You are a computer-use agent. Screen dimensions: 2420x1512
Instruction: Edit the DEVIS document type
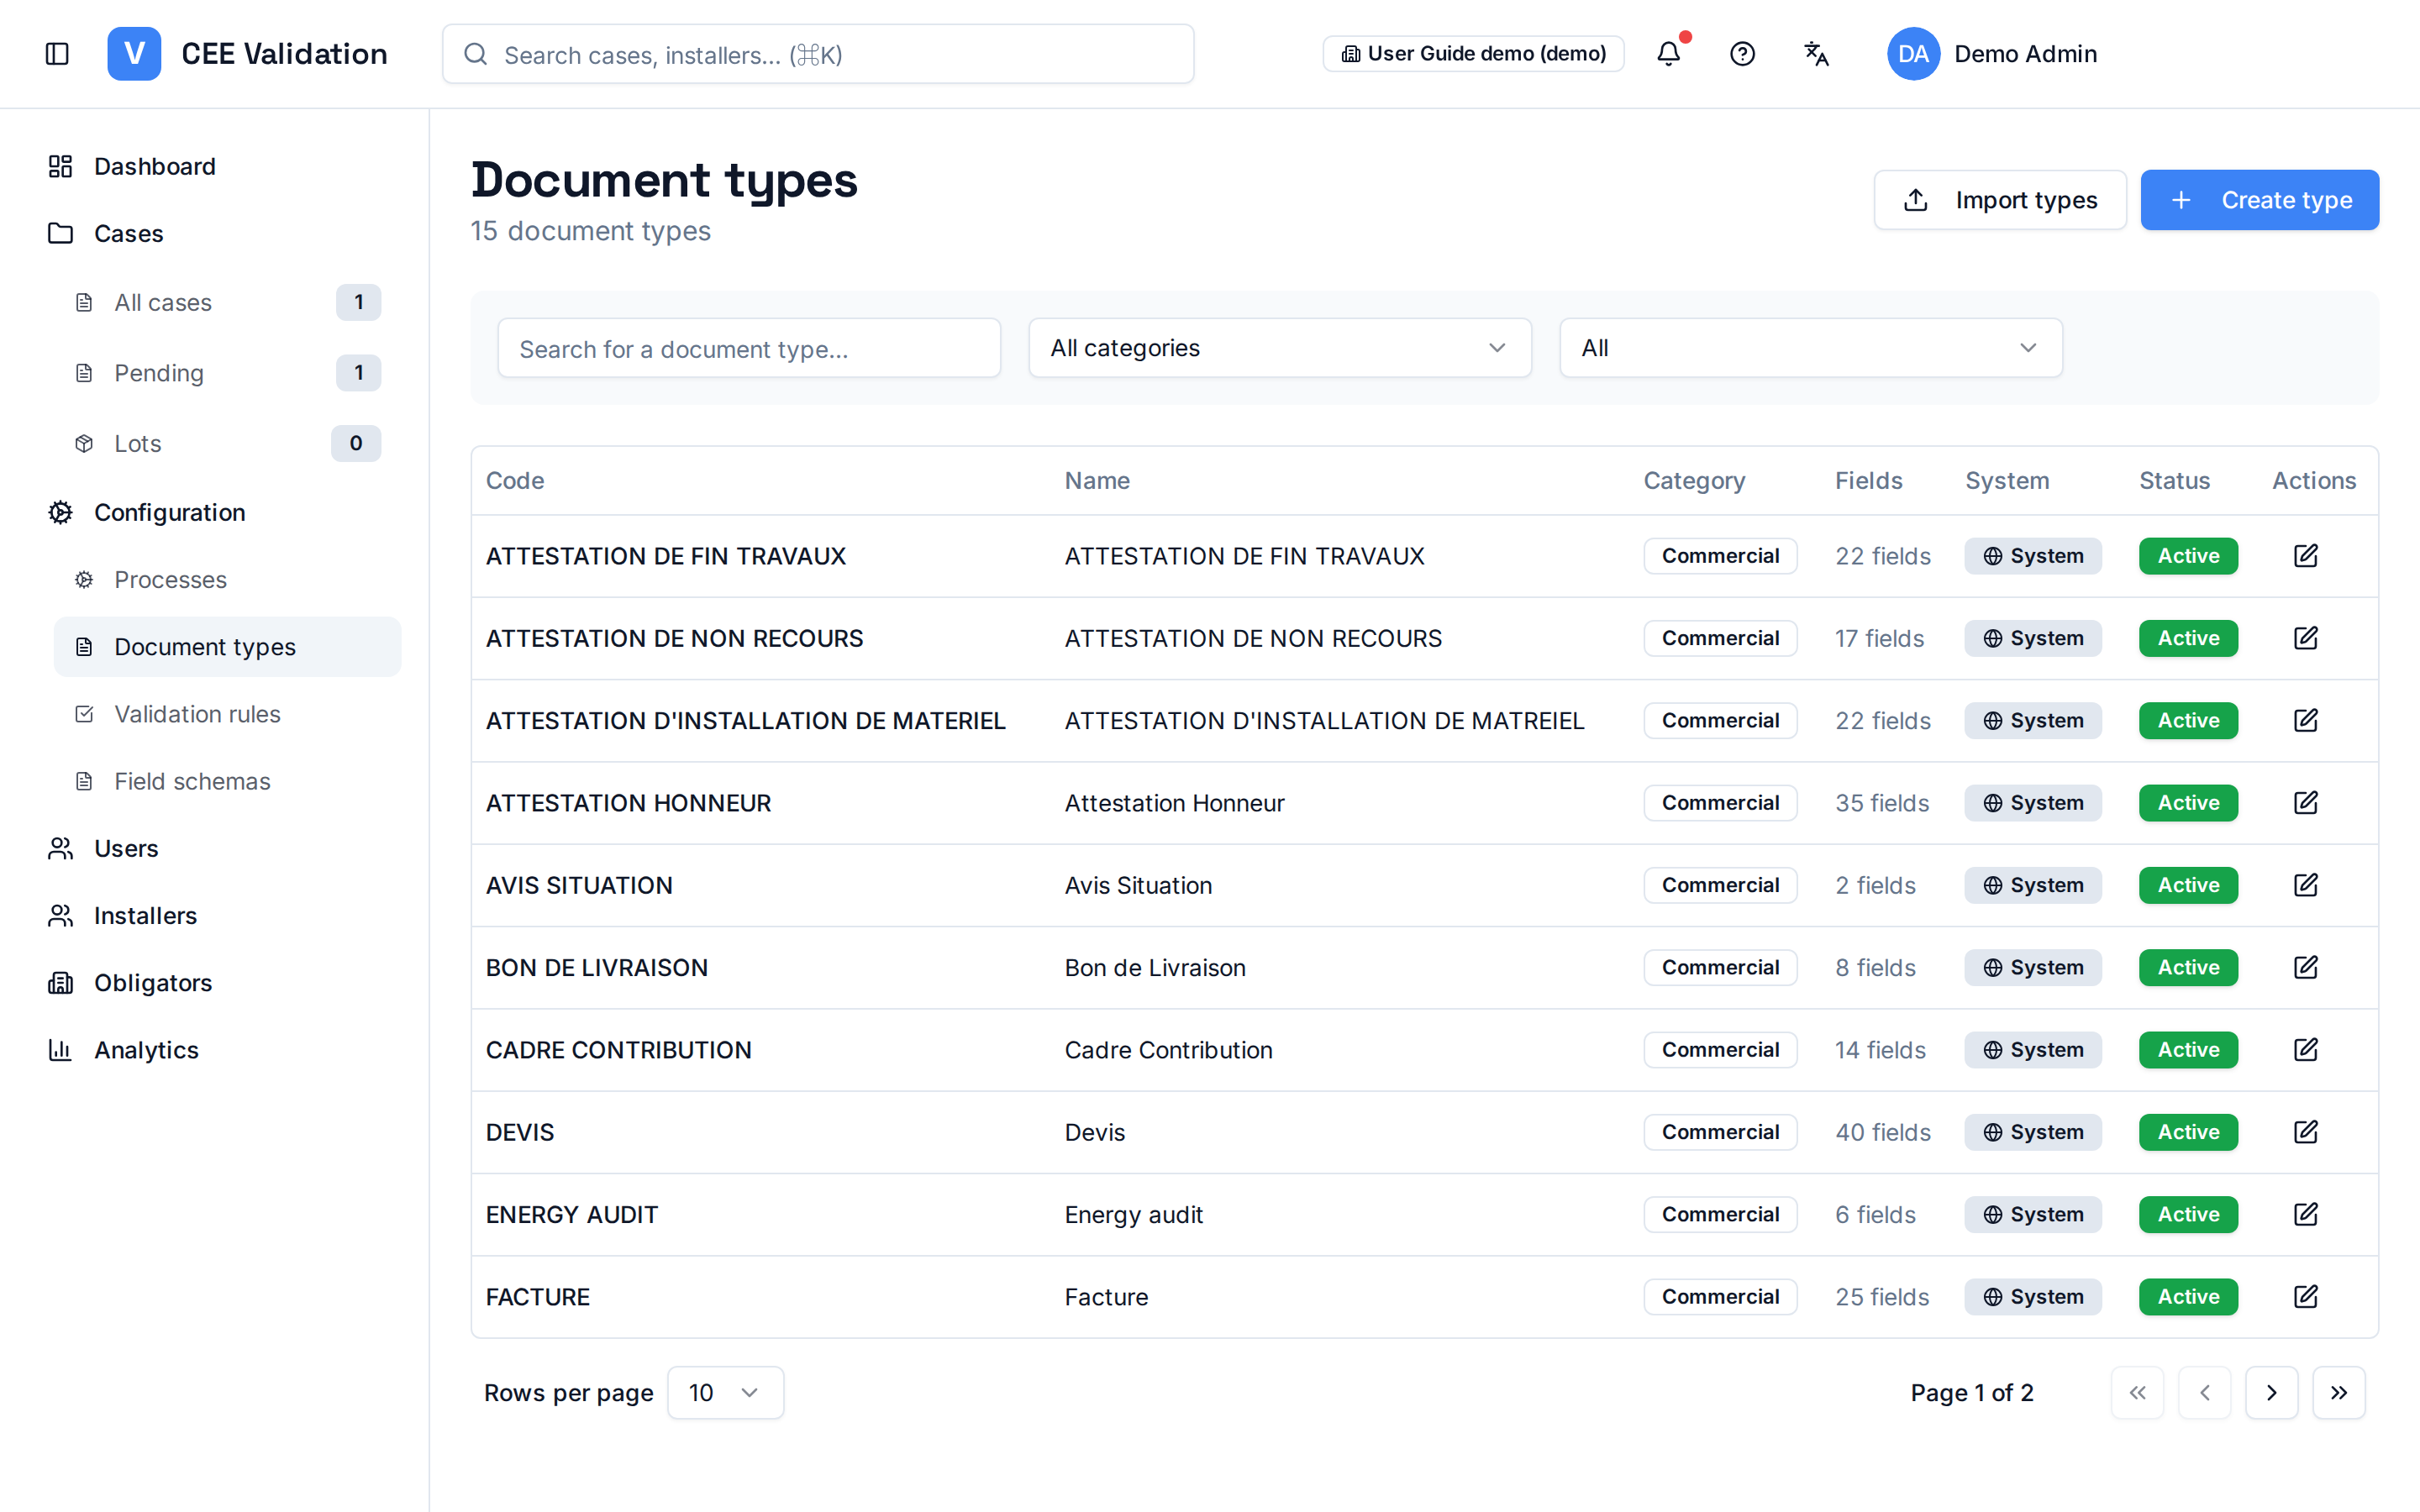2305,1132
